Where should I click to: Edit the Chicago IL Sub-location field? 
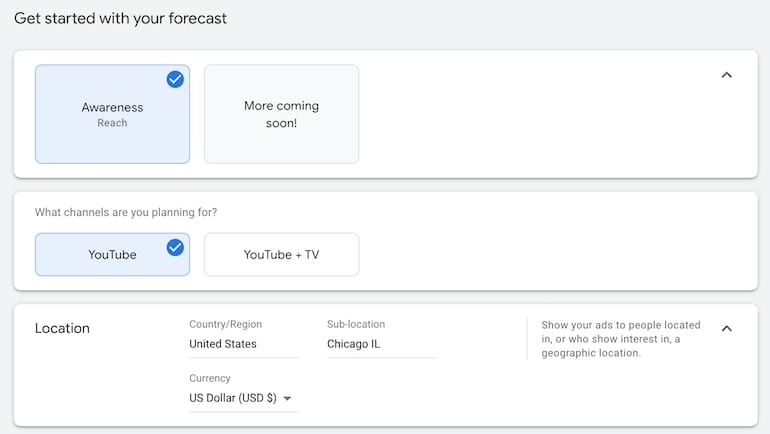pos(382,344)
